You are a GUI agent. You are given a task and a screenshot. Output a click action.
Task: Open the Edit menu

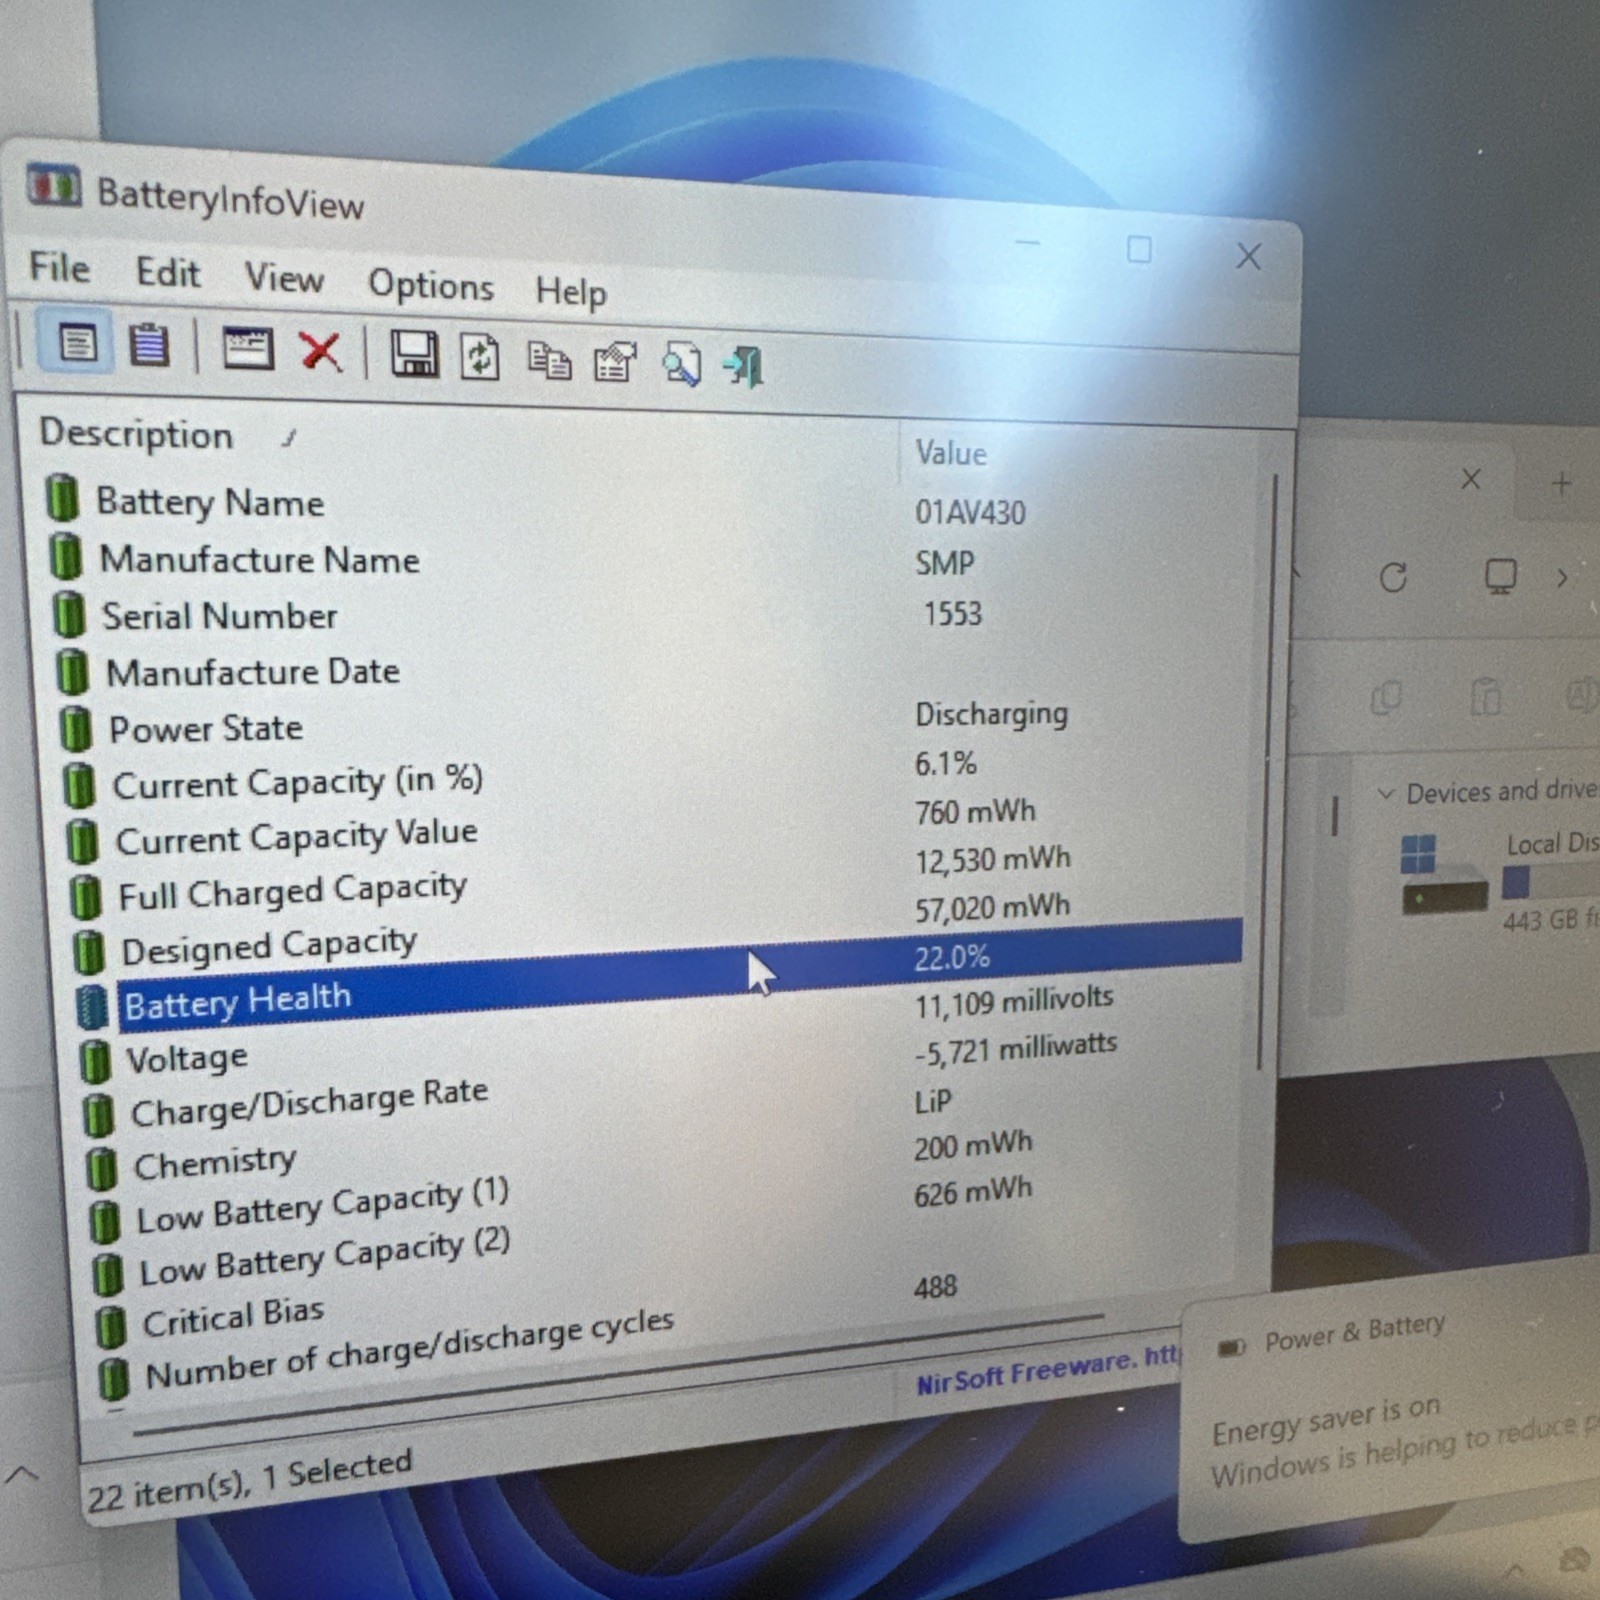pyautogui.click(x=168, y=273)
